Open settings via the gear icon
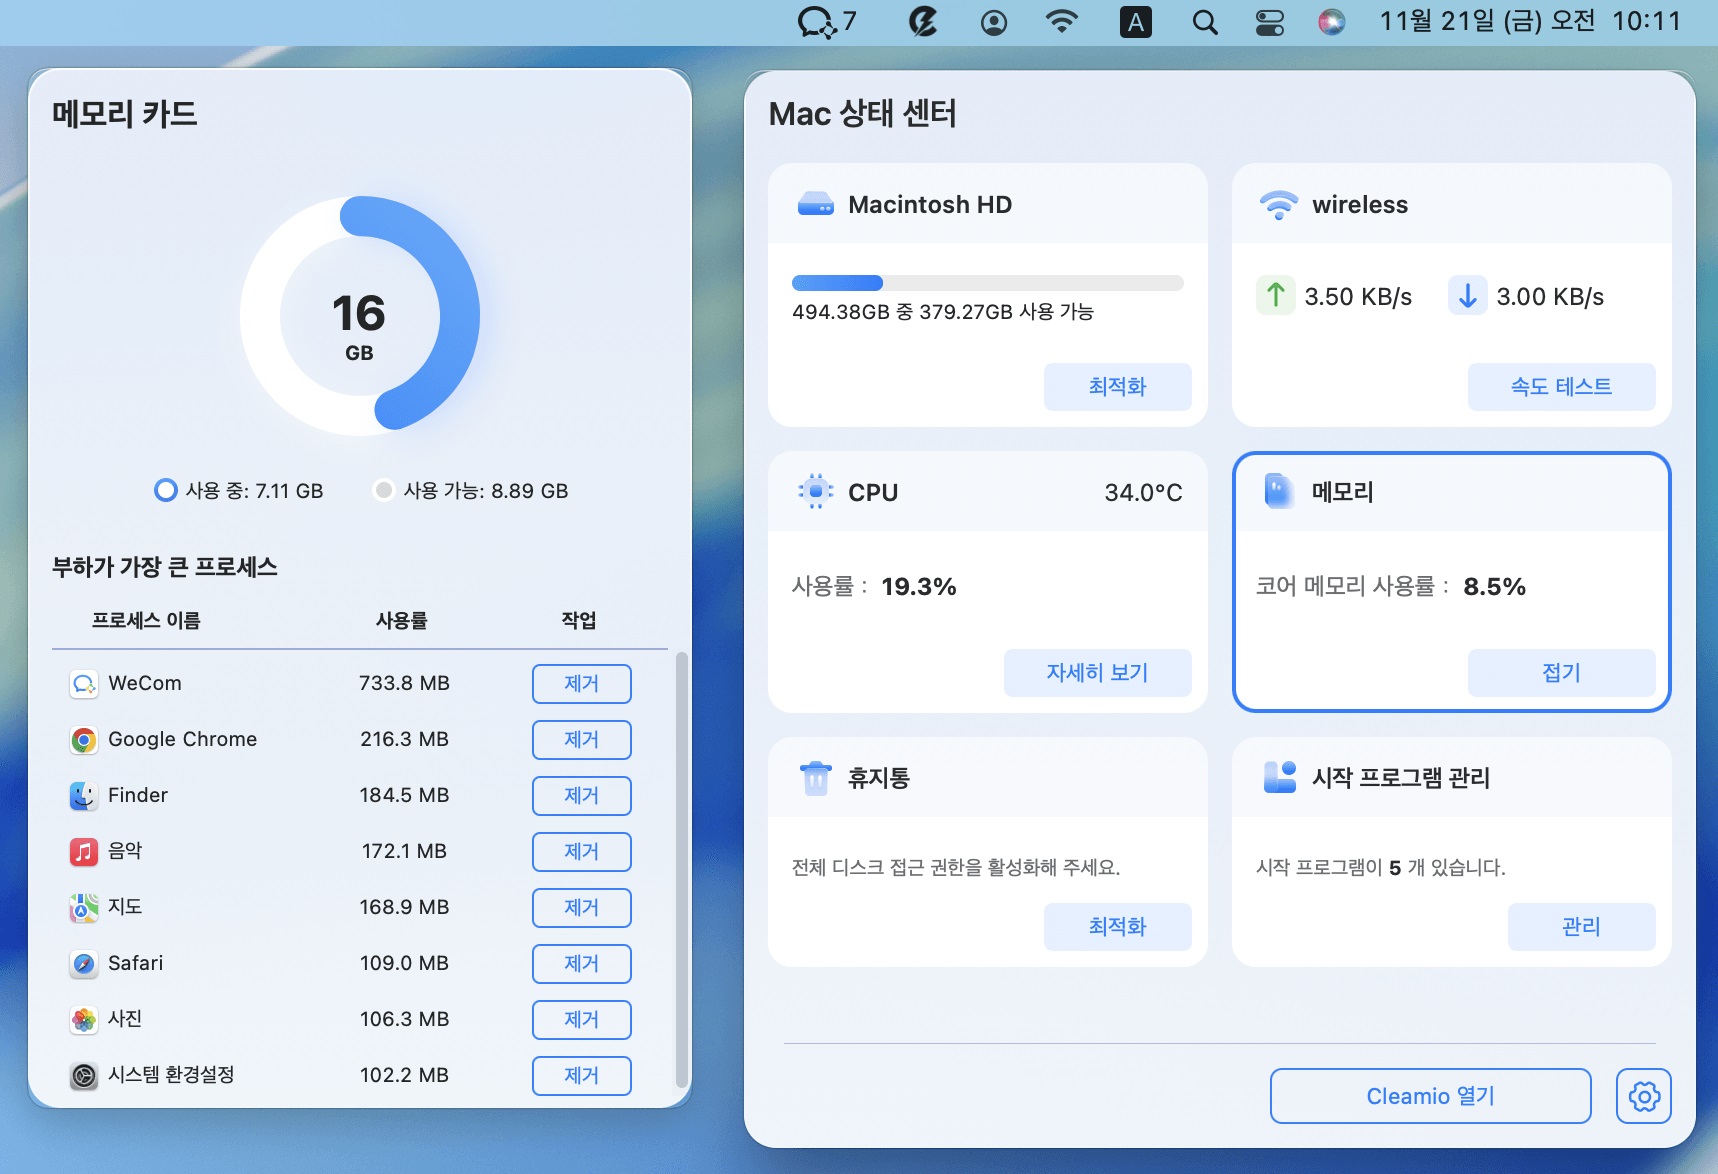 coord(1645,1096)
